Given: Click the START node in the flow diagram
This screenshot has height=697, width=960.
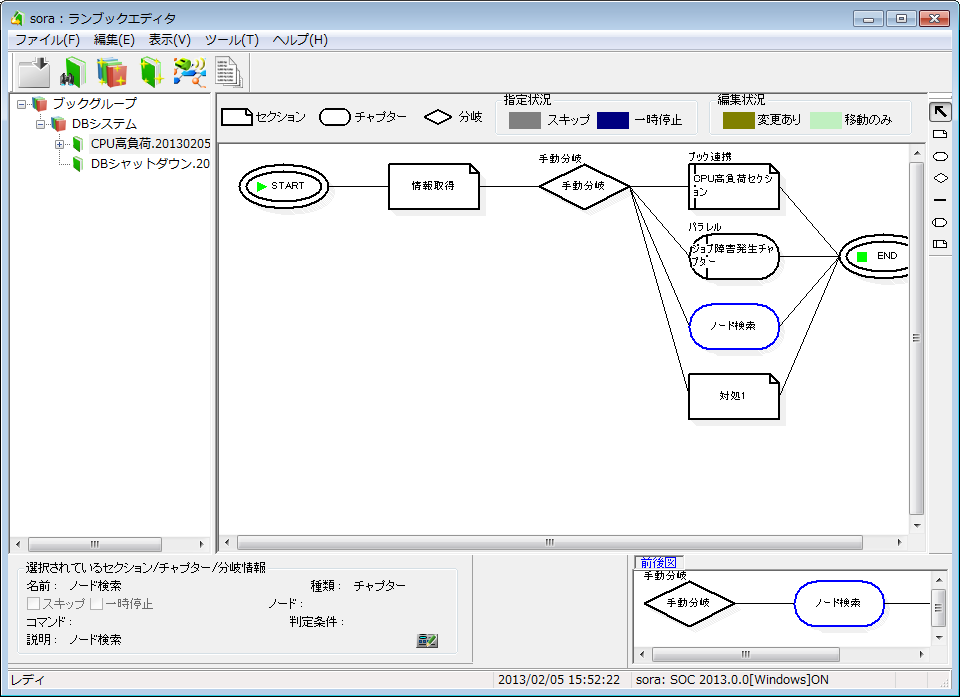Looking at the screenshot, I should pyautogui.click(x=283, y=186).
